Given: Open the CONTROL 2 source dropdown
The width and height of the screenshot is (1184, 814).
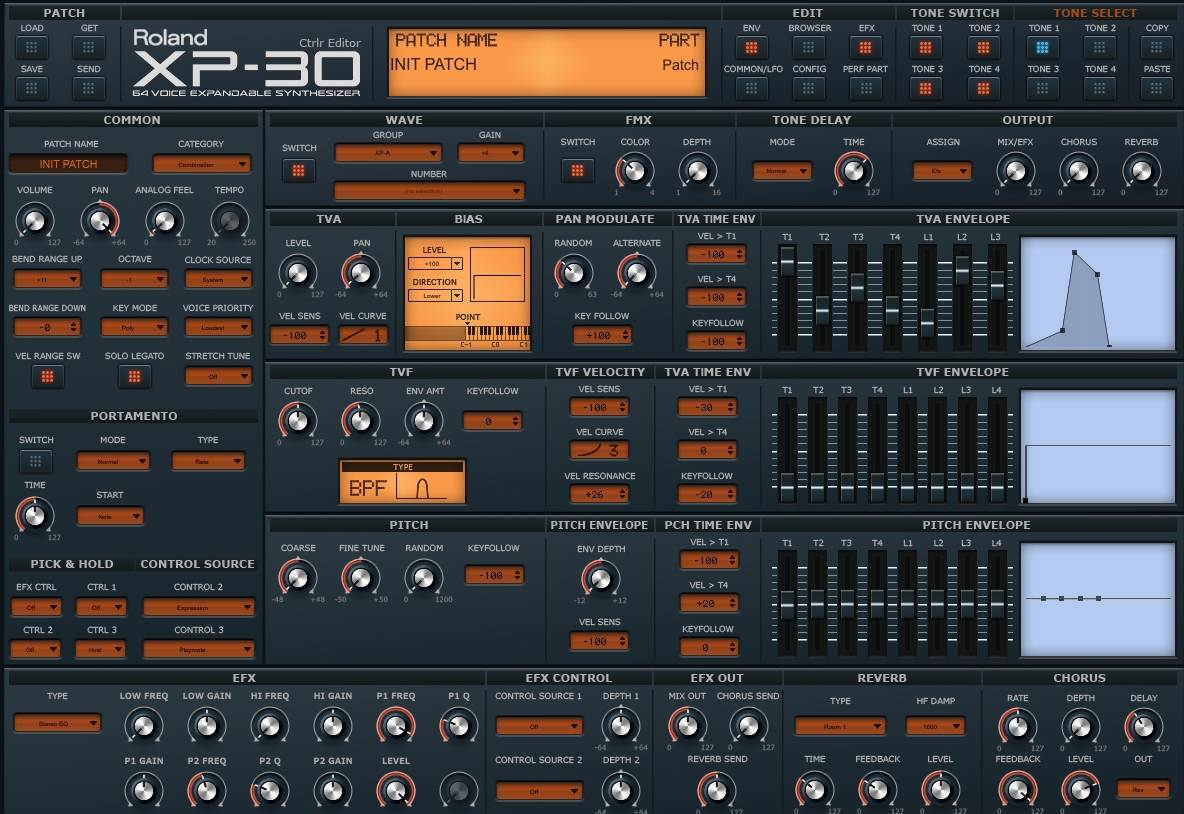Looking at the screenshot, I should pyautogui.click(x=199, y=607).
